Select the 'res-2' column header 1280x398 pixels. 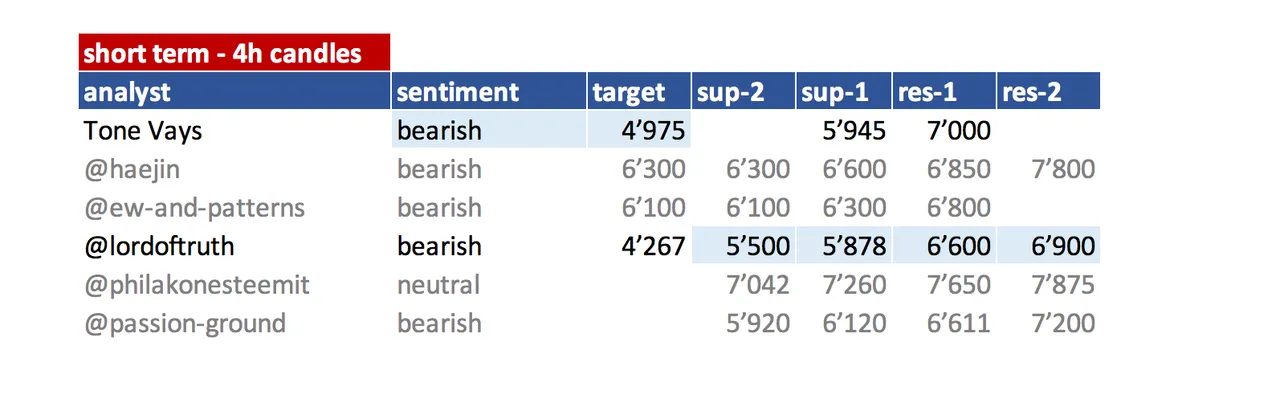1049,91
